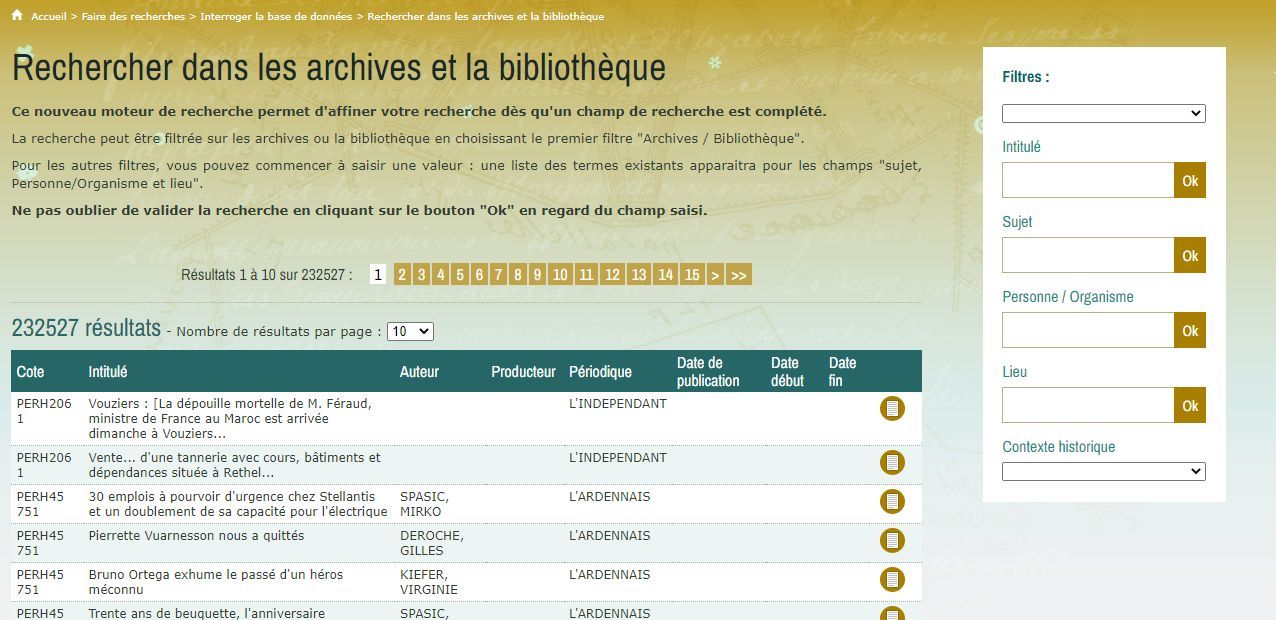Open the record icon for the Vouziers article
The width and height of the screenshot is (1276, 620).
(892, 408)
